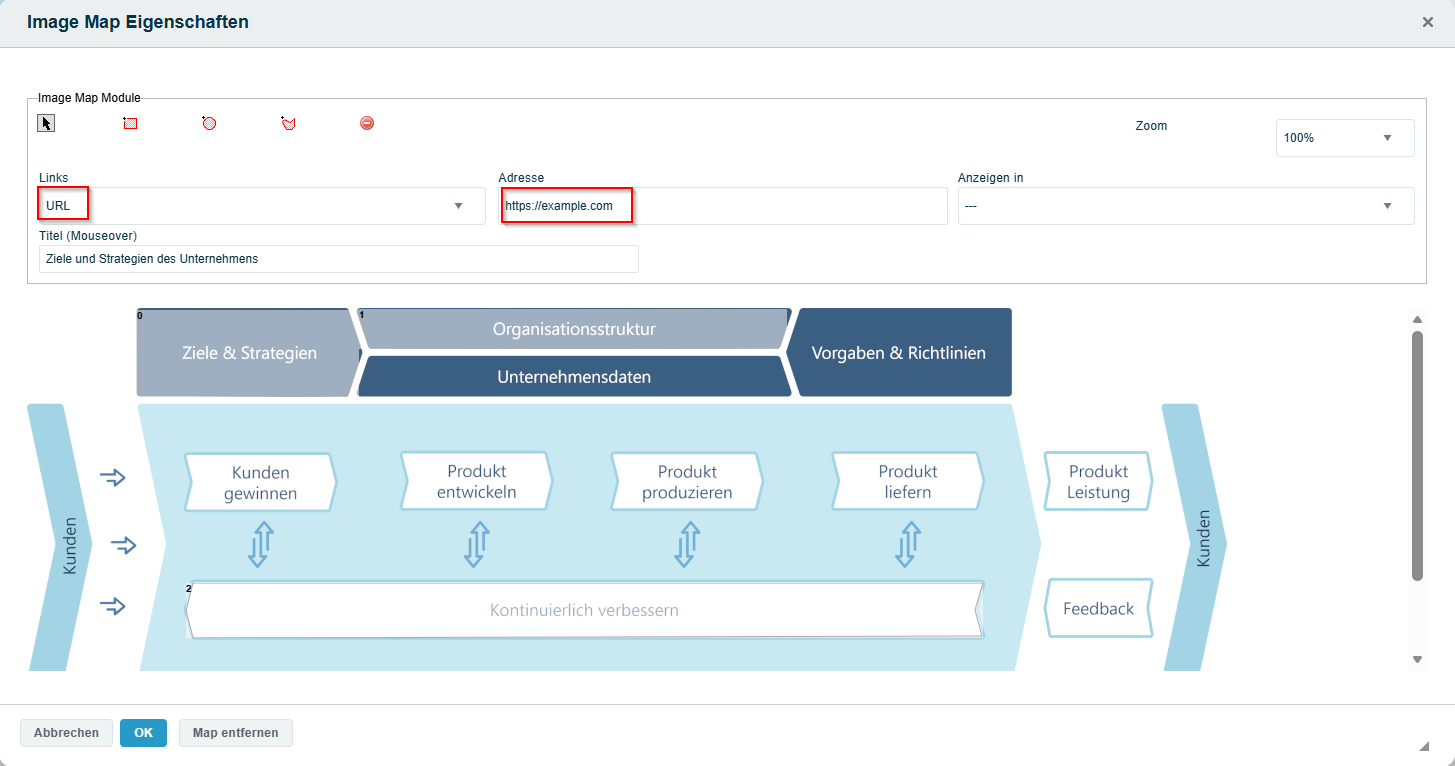
Task: Close the Image Map Eigenschaften dialog
Action: tap(1428, 22)
